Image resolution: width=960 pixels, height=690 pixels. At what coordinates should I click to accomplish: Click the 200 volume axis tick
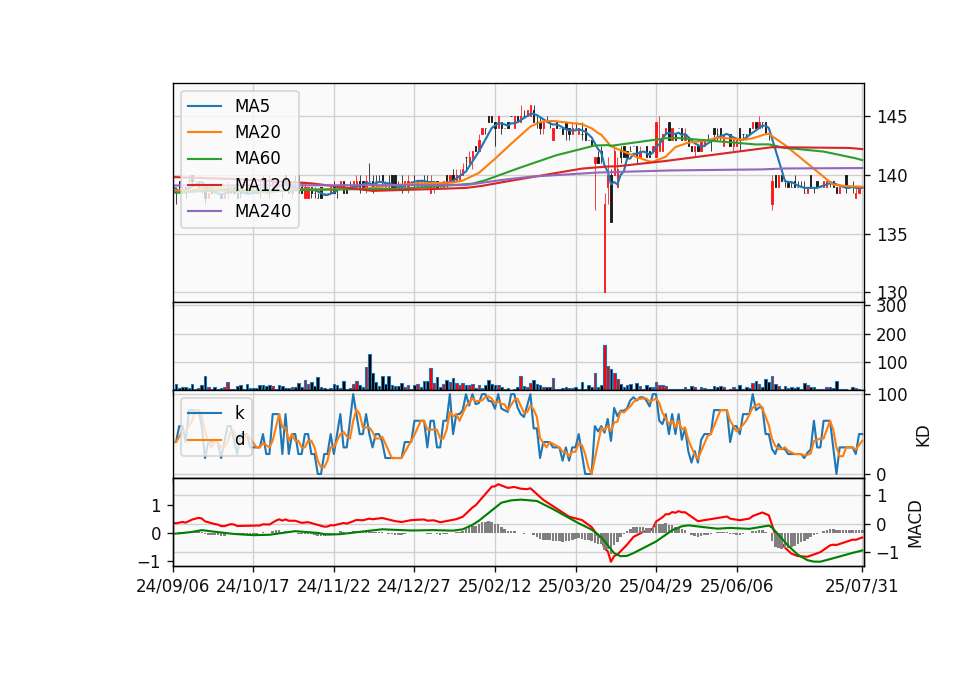click(x=892, y=335)
